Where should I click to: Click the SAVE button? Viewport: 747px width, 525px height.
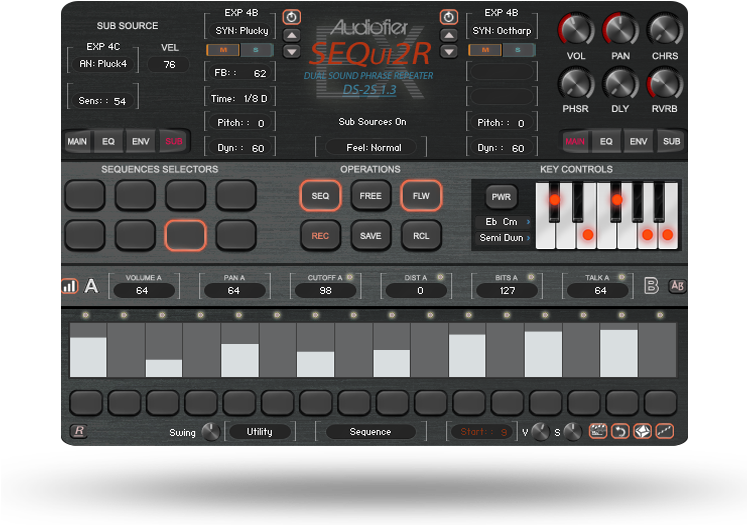click(x=371, y=236)
